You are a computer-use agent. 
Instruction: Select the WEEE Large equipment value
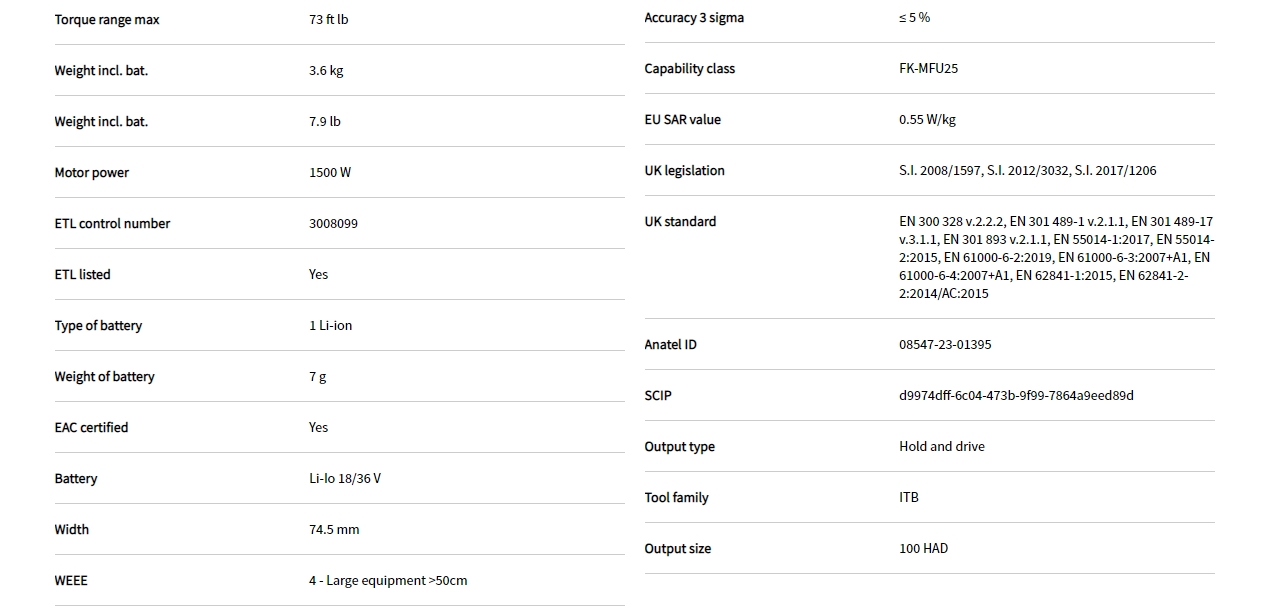pos(388,581)
